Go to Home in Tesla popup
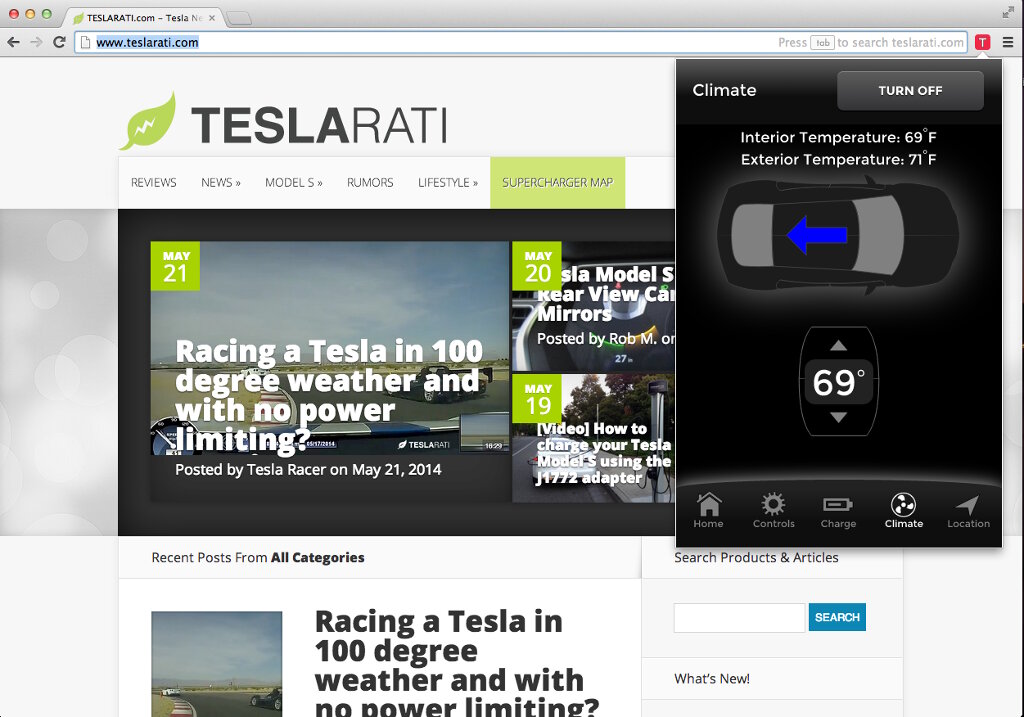The image size is (1024, 717). pos(709,511)
